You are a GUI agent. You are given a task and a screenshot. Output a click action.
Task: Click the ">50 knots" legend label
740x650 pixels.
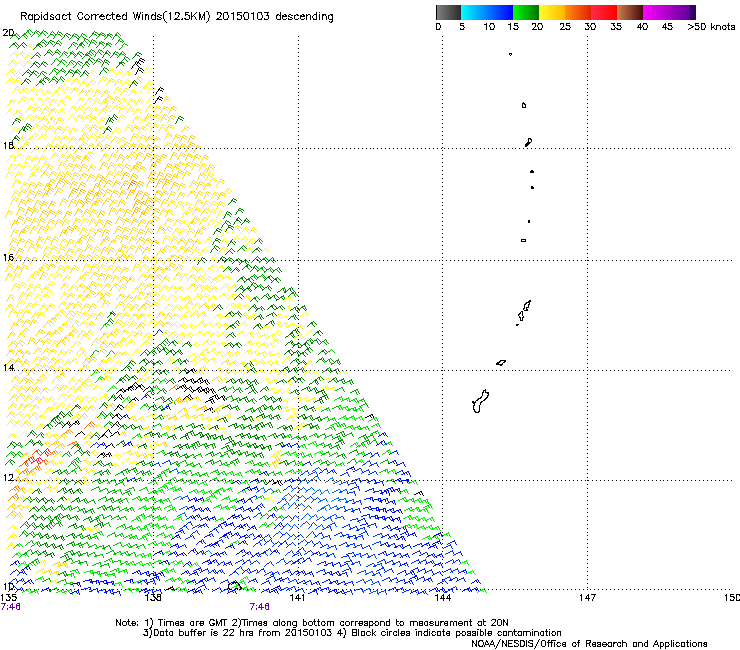[711, 27]
